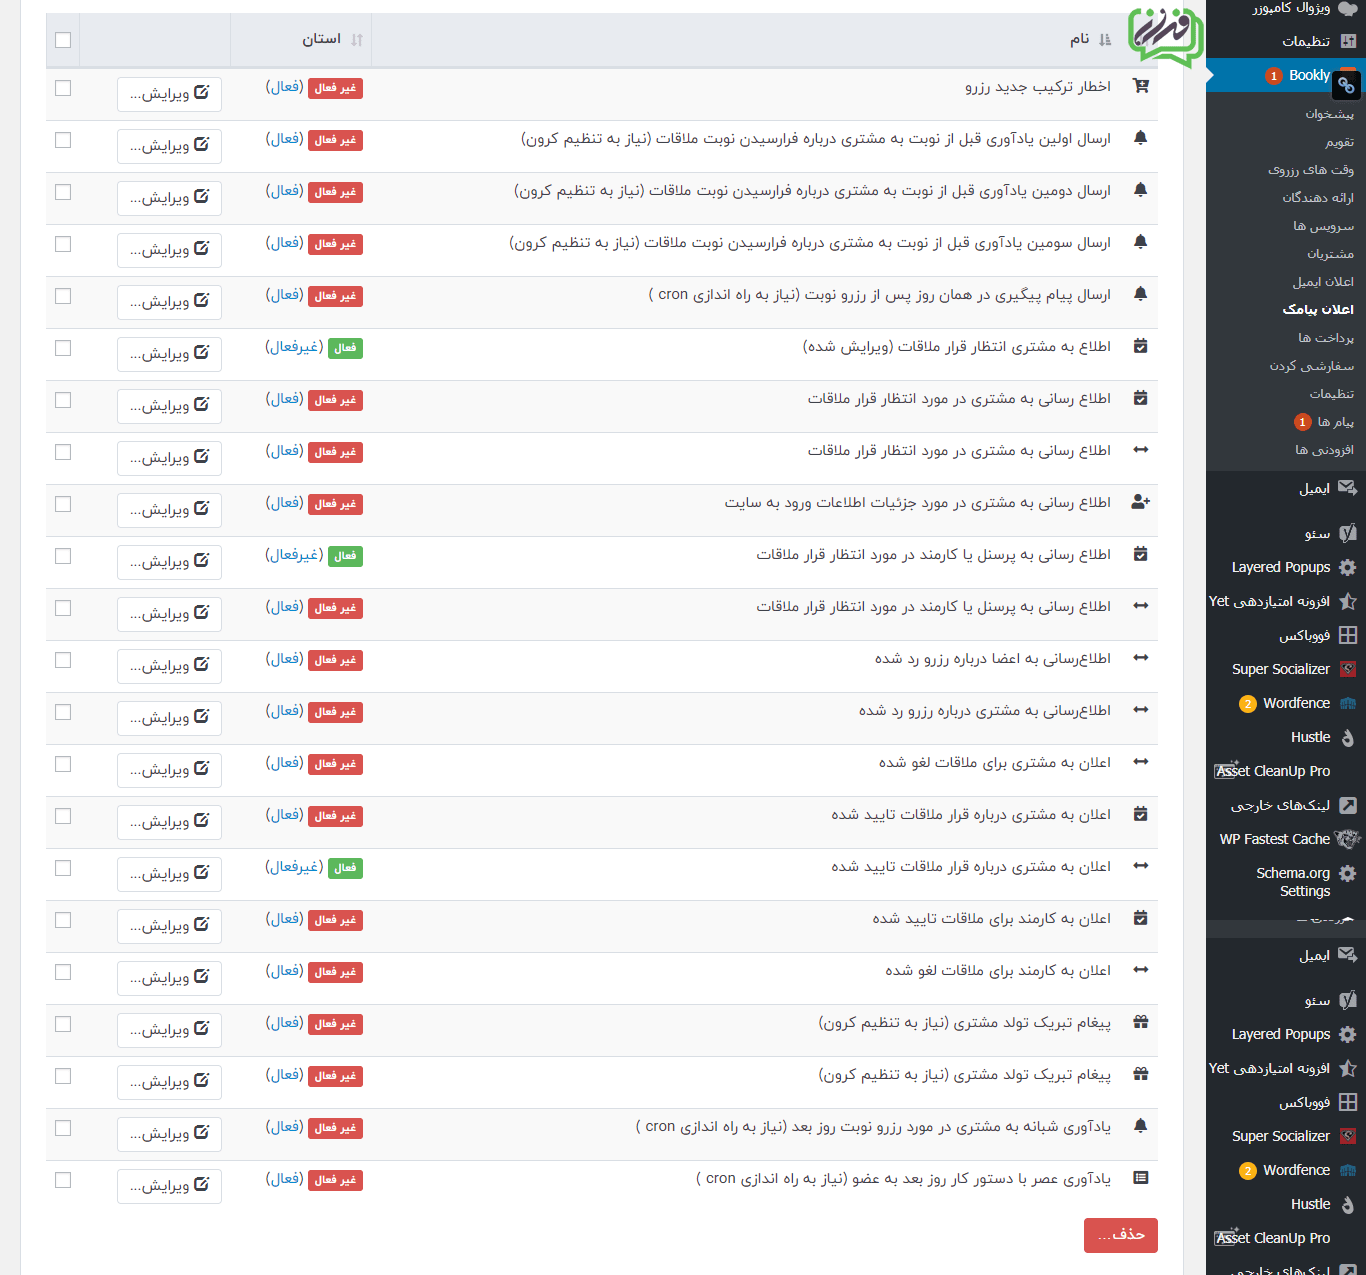Go to اعلان ایمیل in the Bookly submenu
Viewport: 1366px width, 1275px height.
(x=1323, y=282)
